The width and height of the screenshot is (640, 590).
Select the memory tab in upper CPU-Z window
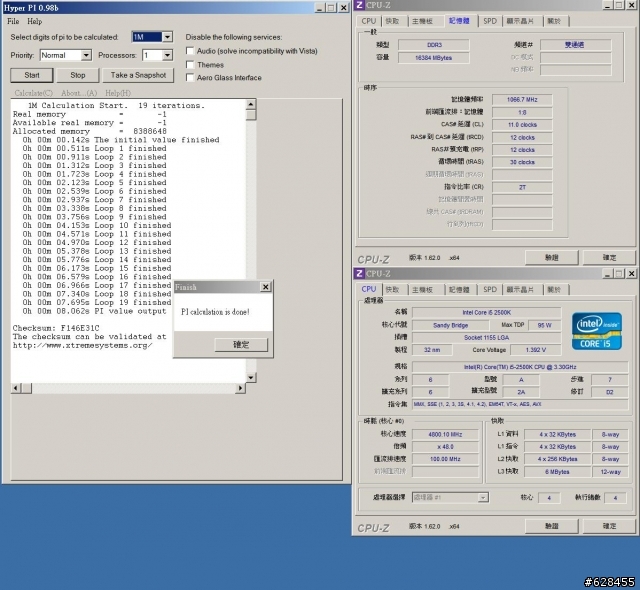pos(460,20)
